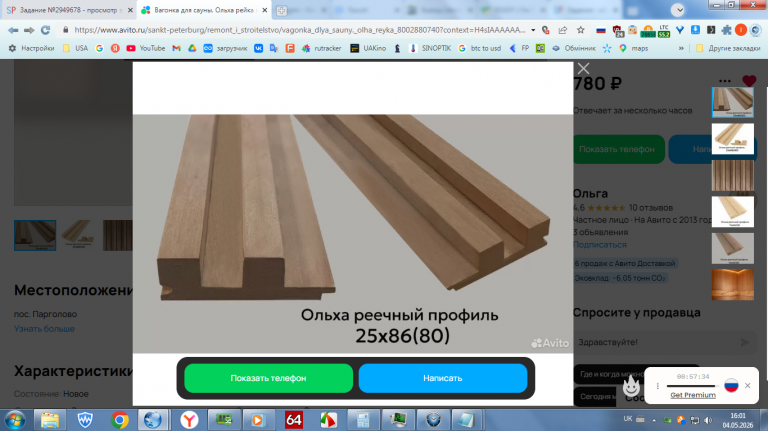Click the Узнать больше location link
The width and height of the screenshot is (768, 431).
44,329
